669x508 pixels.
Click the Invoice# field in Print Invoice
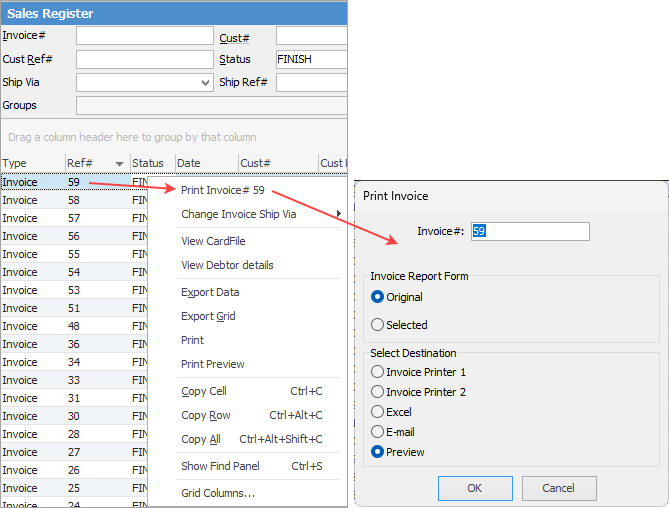[x=530, y=231]
